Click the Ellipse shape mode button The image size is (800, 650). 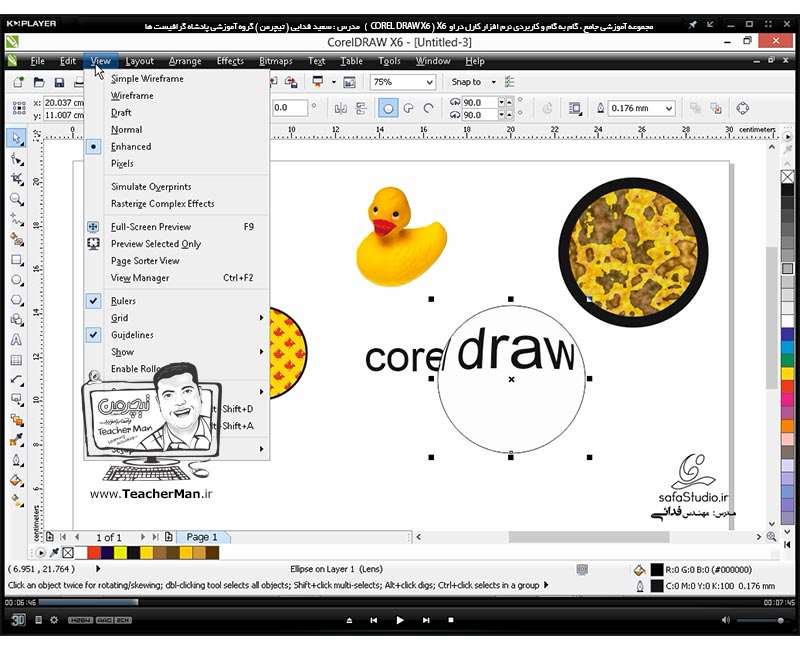point(388,108)
